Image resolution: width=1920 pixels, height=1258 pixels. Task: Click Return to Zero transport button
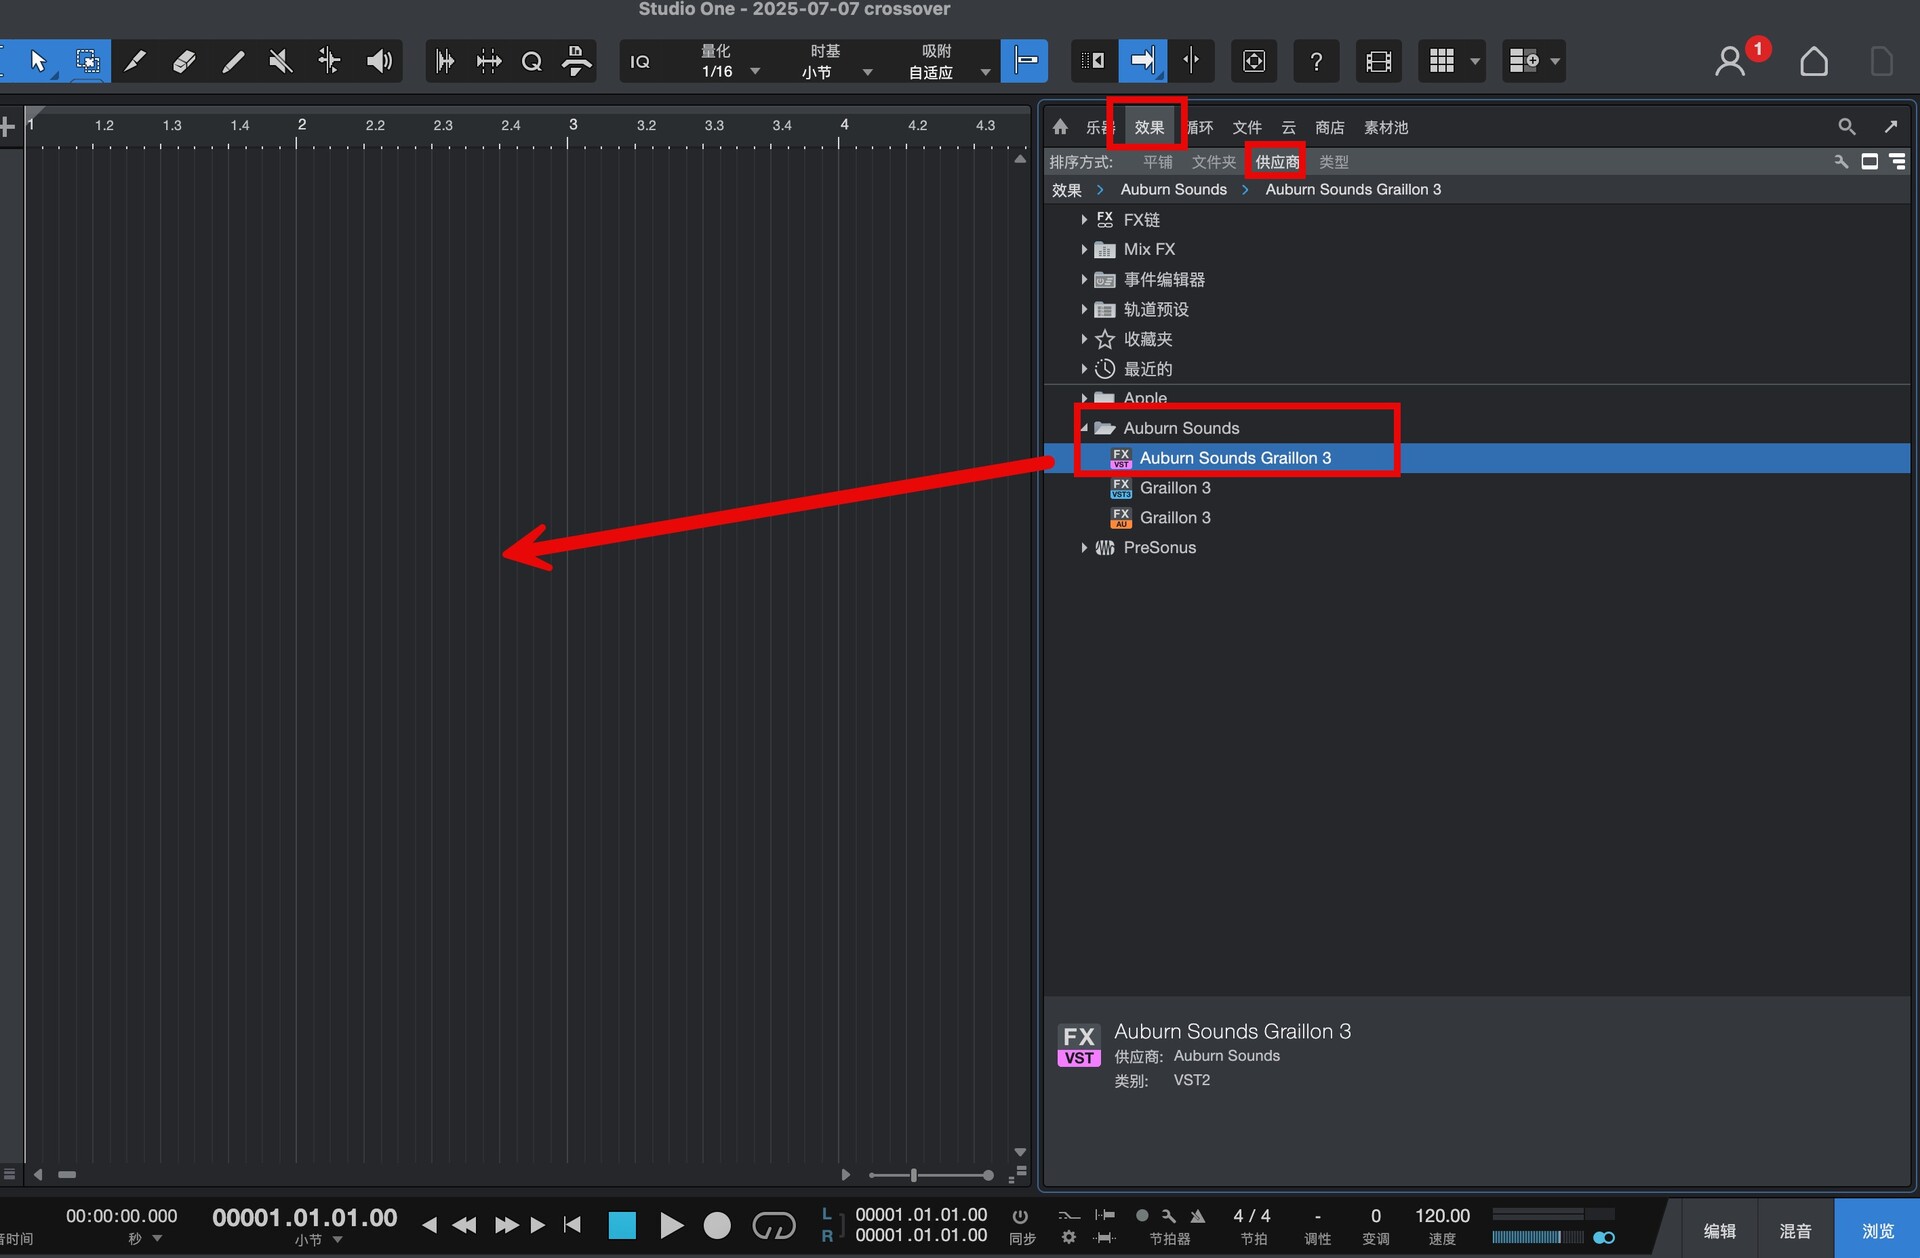coord(572,1225)
